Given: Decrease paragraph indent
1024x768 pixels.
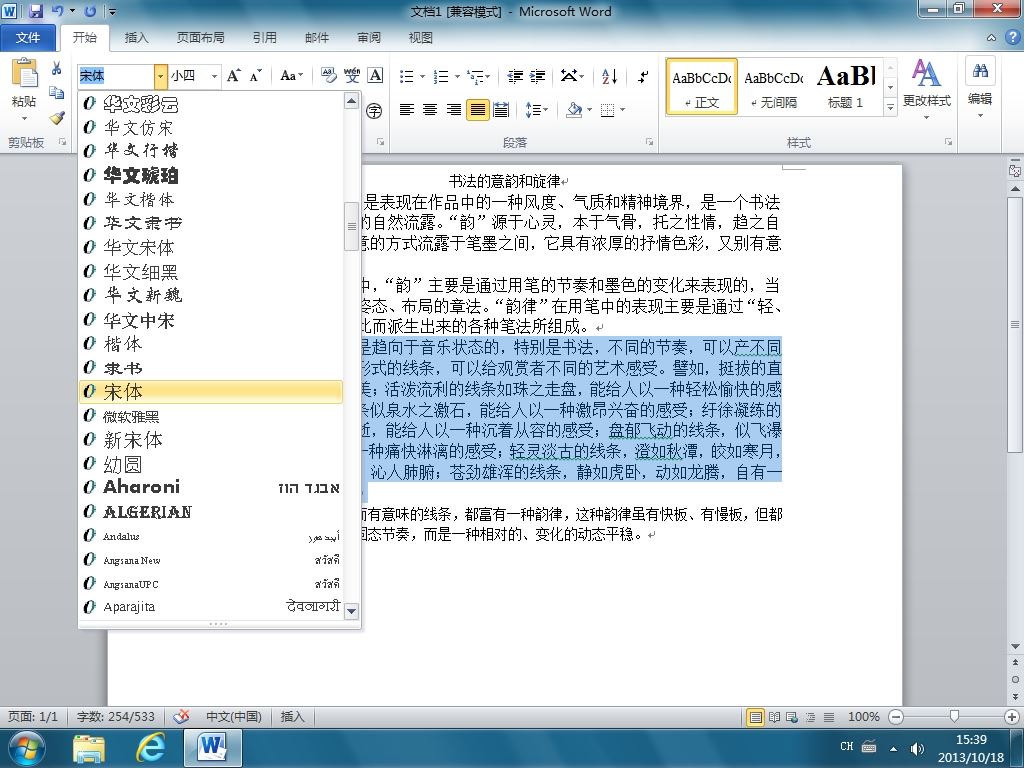Looking at the screenshot, I should 515,76.
